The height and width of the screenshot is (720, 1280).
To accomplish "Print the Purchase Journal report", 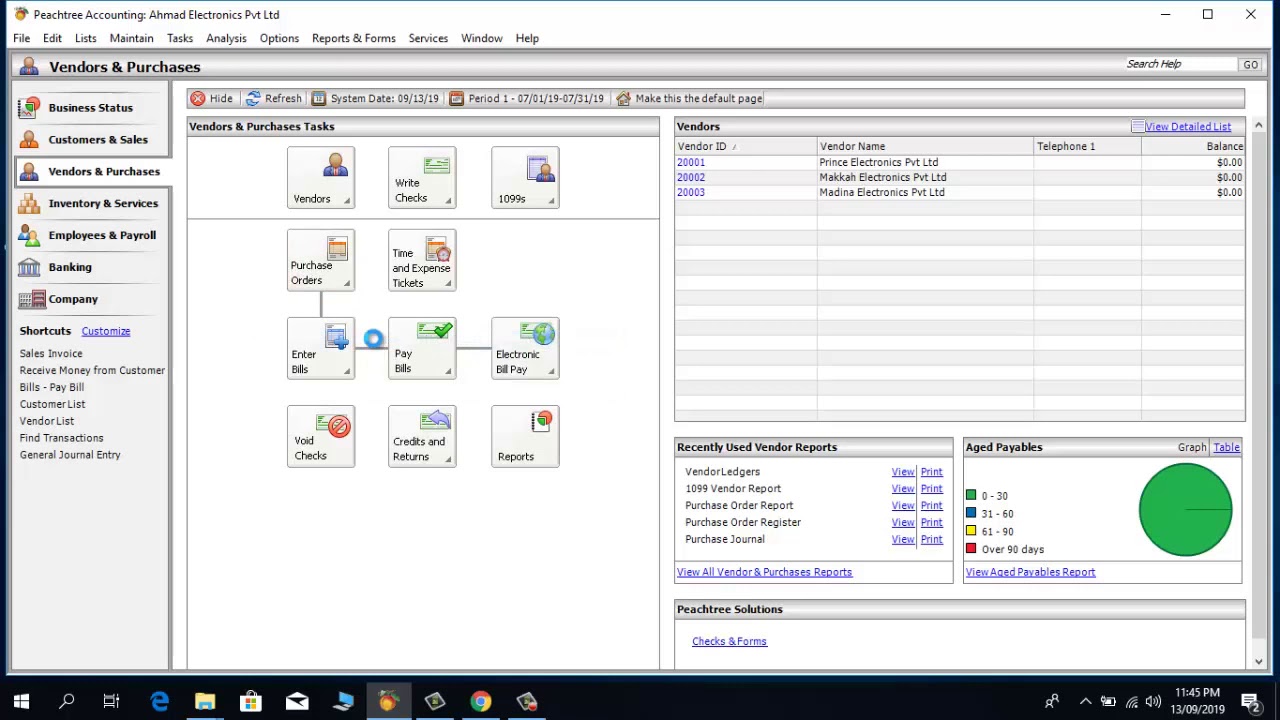I will tap(931, 540).
